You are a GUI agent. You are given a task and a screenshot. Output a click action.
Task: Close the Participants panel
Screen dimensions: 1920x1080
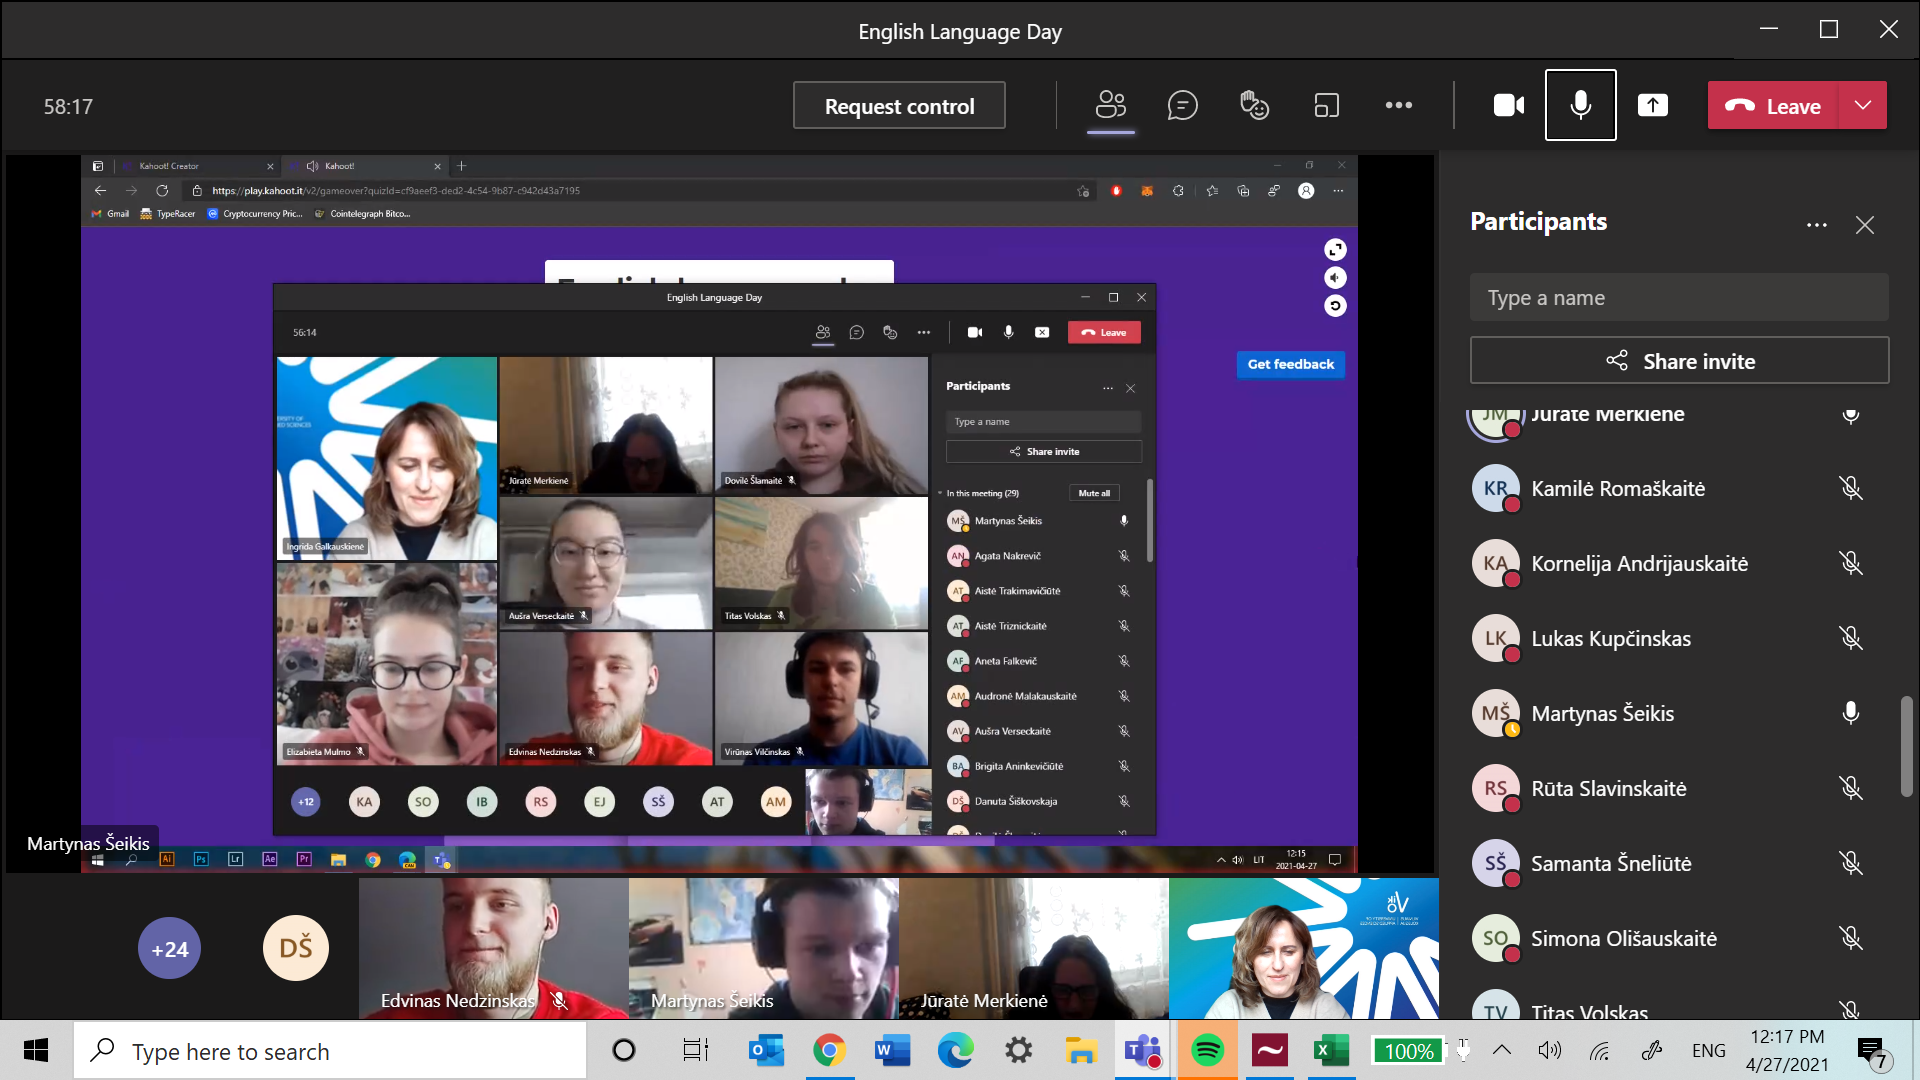pyautogui.click(x=1864, y=225)
